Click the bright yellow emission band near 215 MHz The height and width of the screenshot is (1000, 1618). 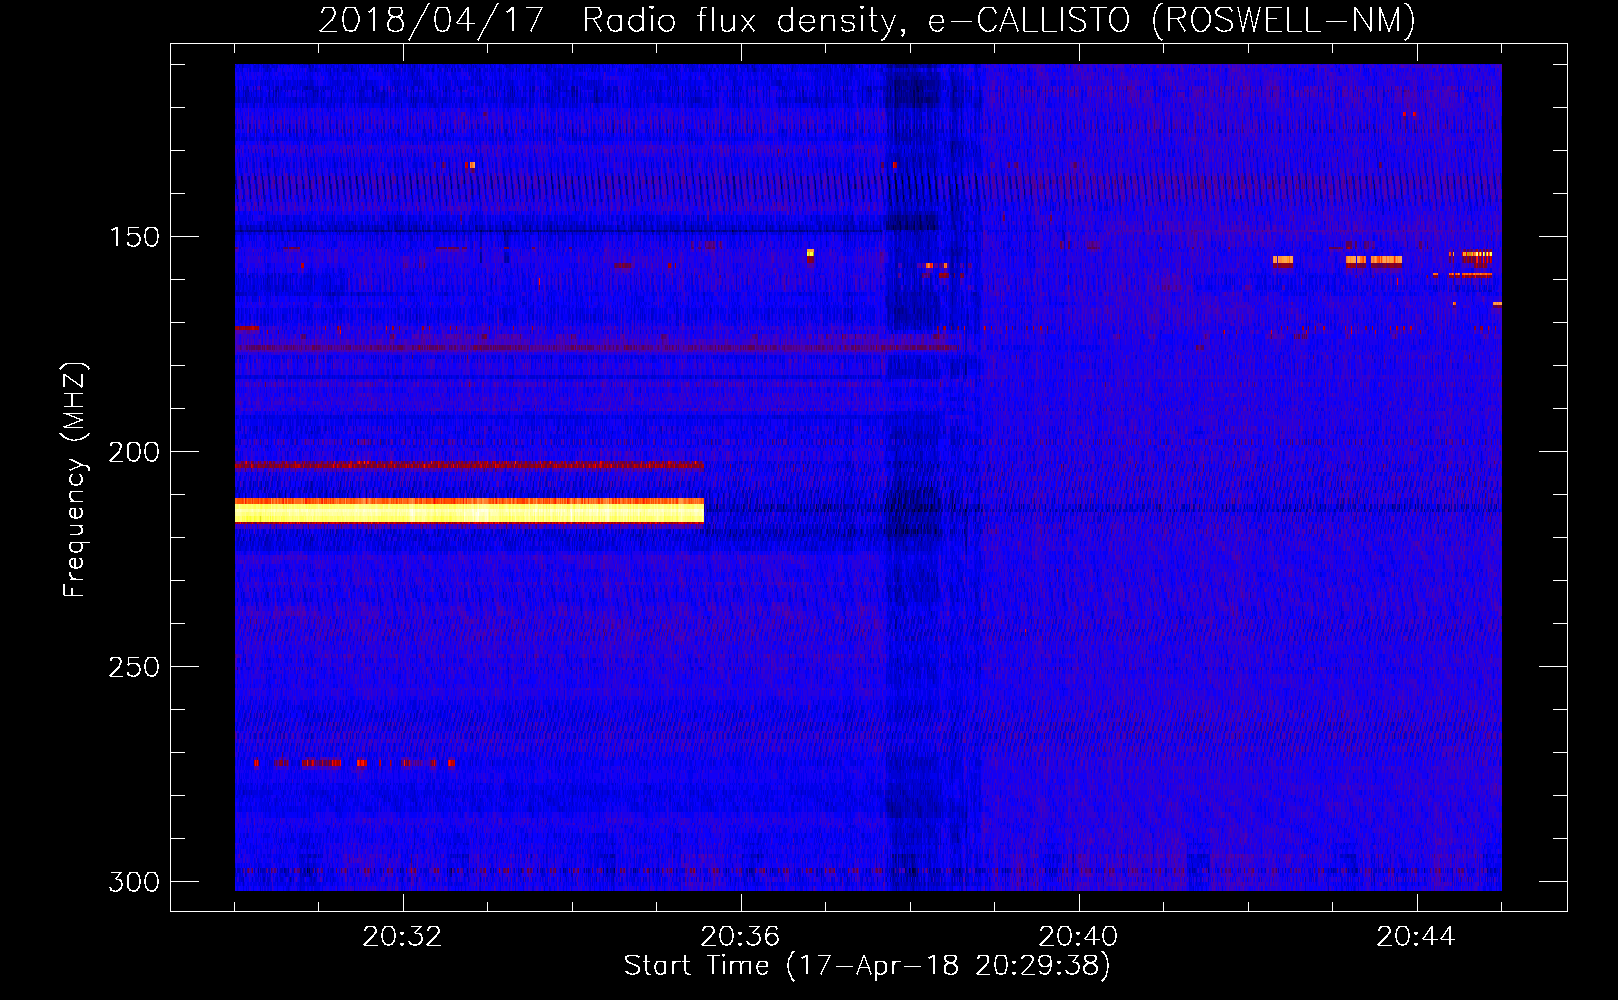pos(469,511)
